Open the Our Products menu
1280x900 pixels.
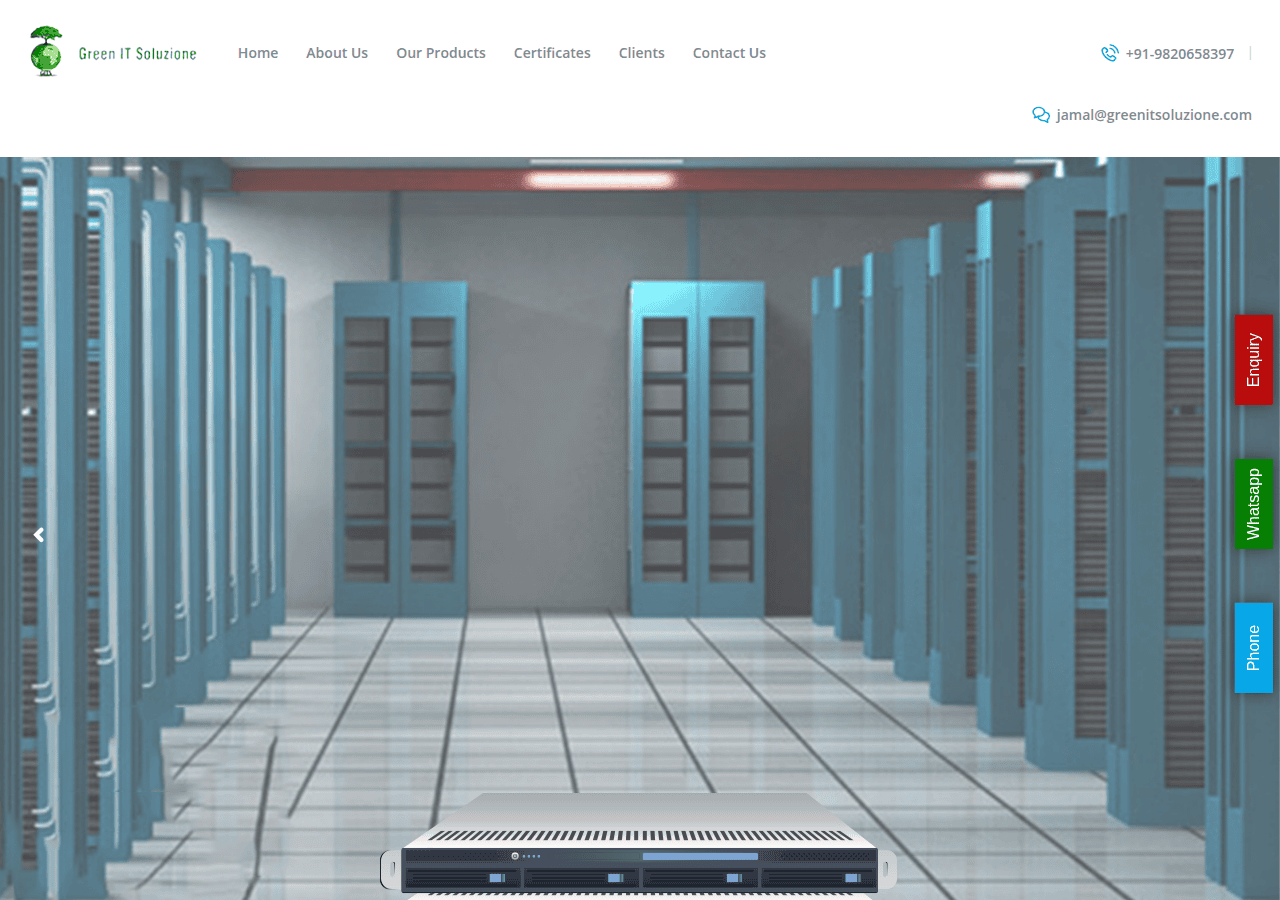coord(441,53)
